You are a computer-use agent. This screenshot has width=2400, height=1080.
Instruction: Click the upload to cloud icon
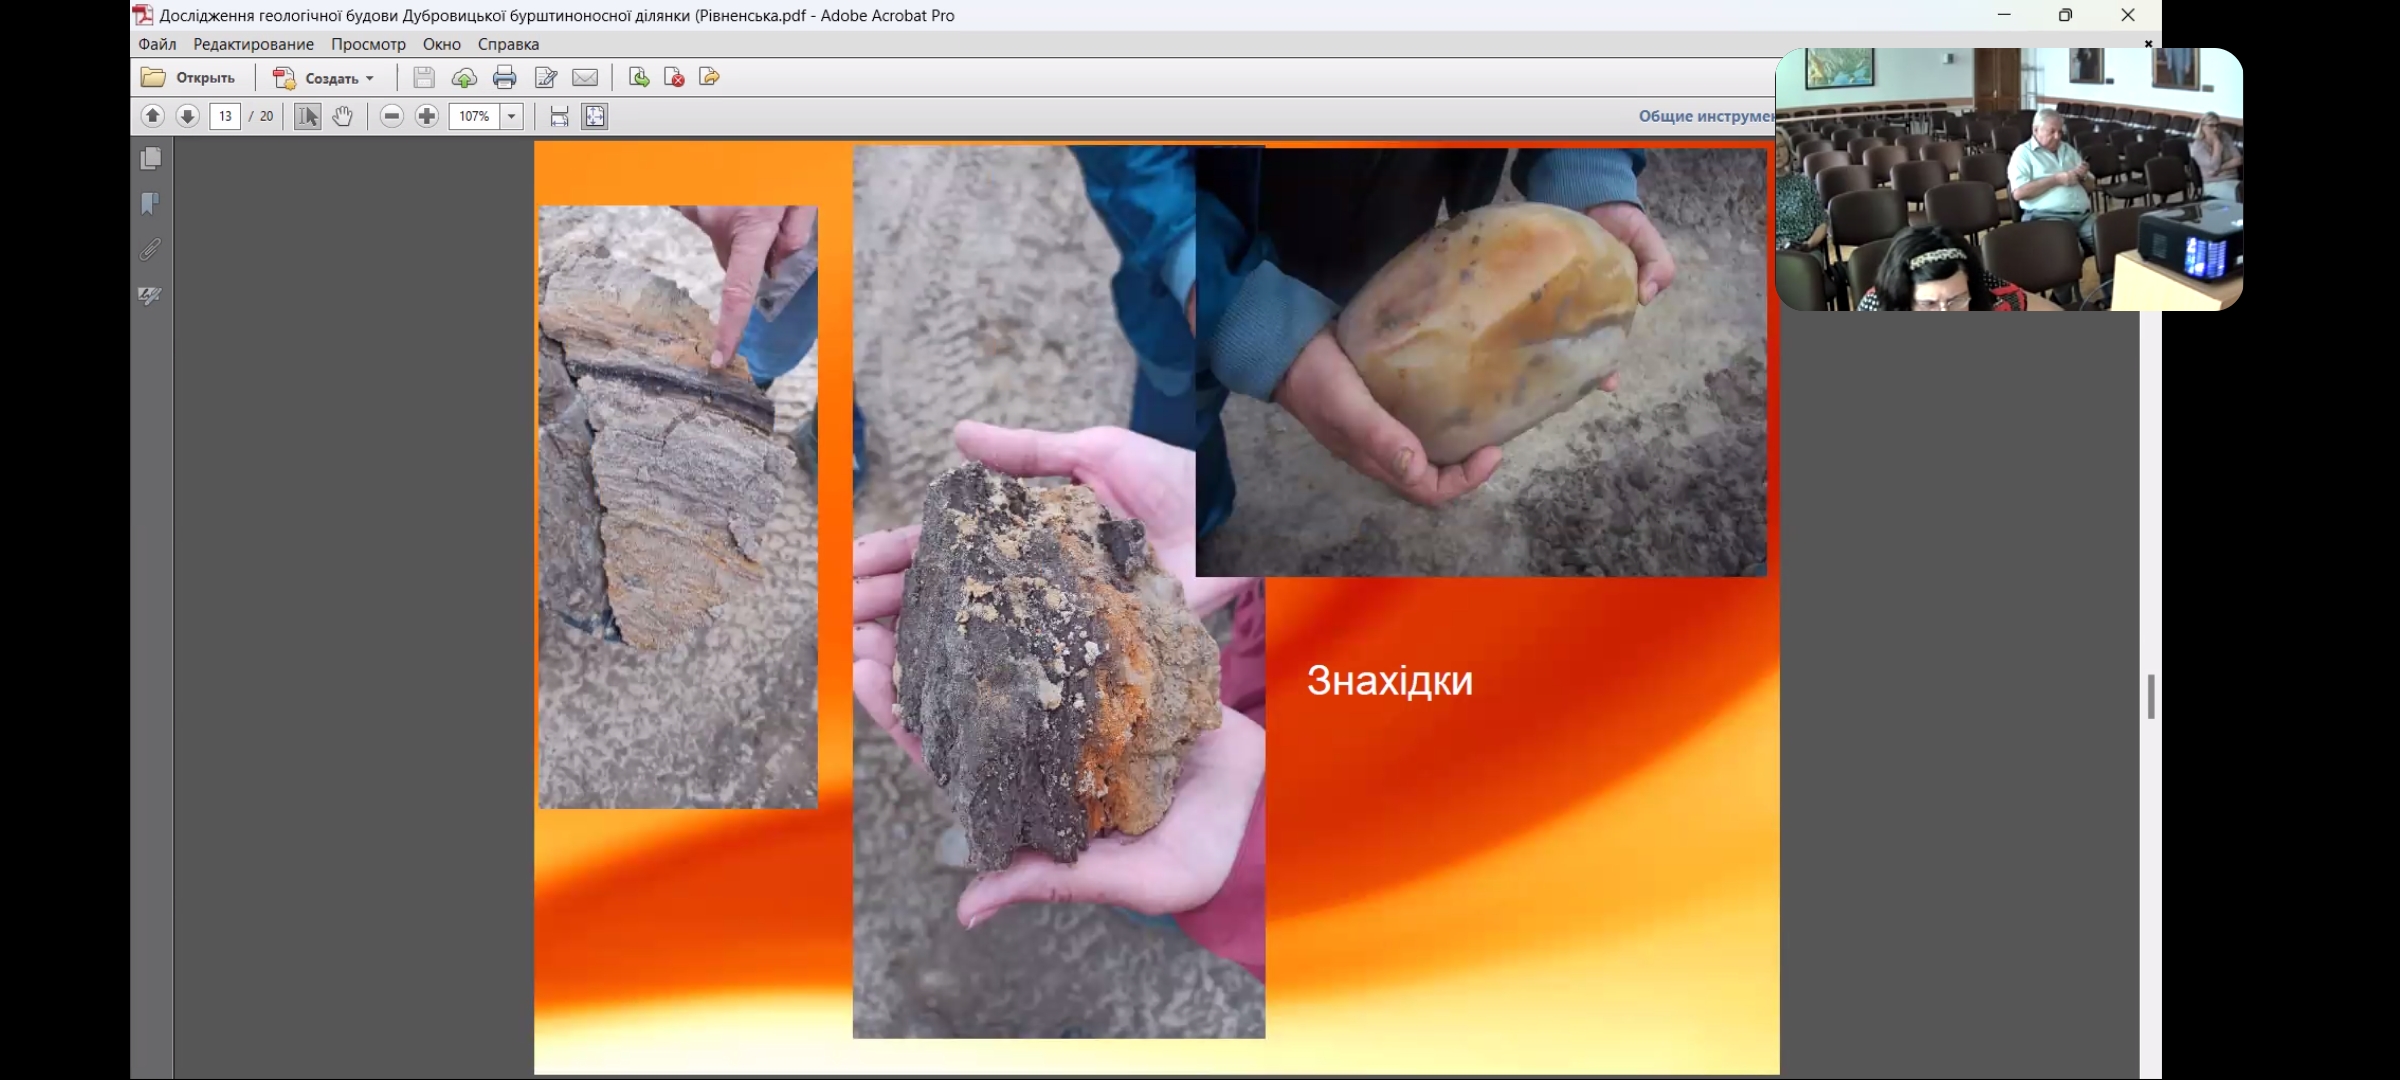464,77
